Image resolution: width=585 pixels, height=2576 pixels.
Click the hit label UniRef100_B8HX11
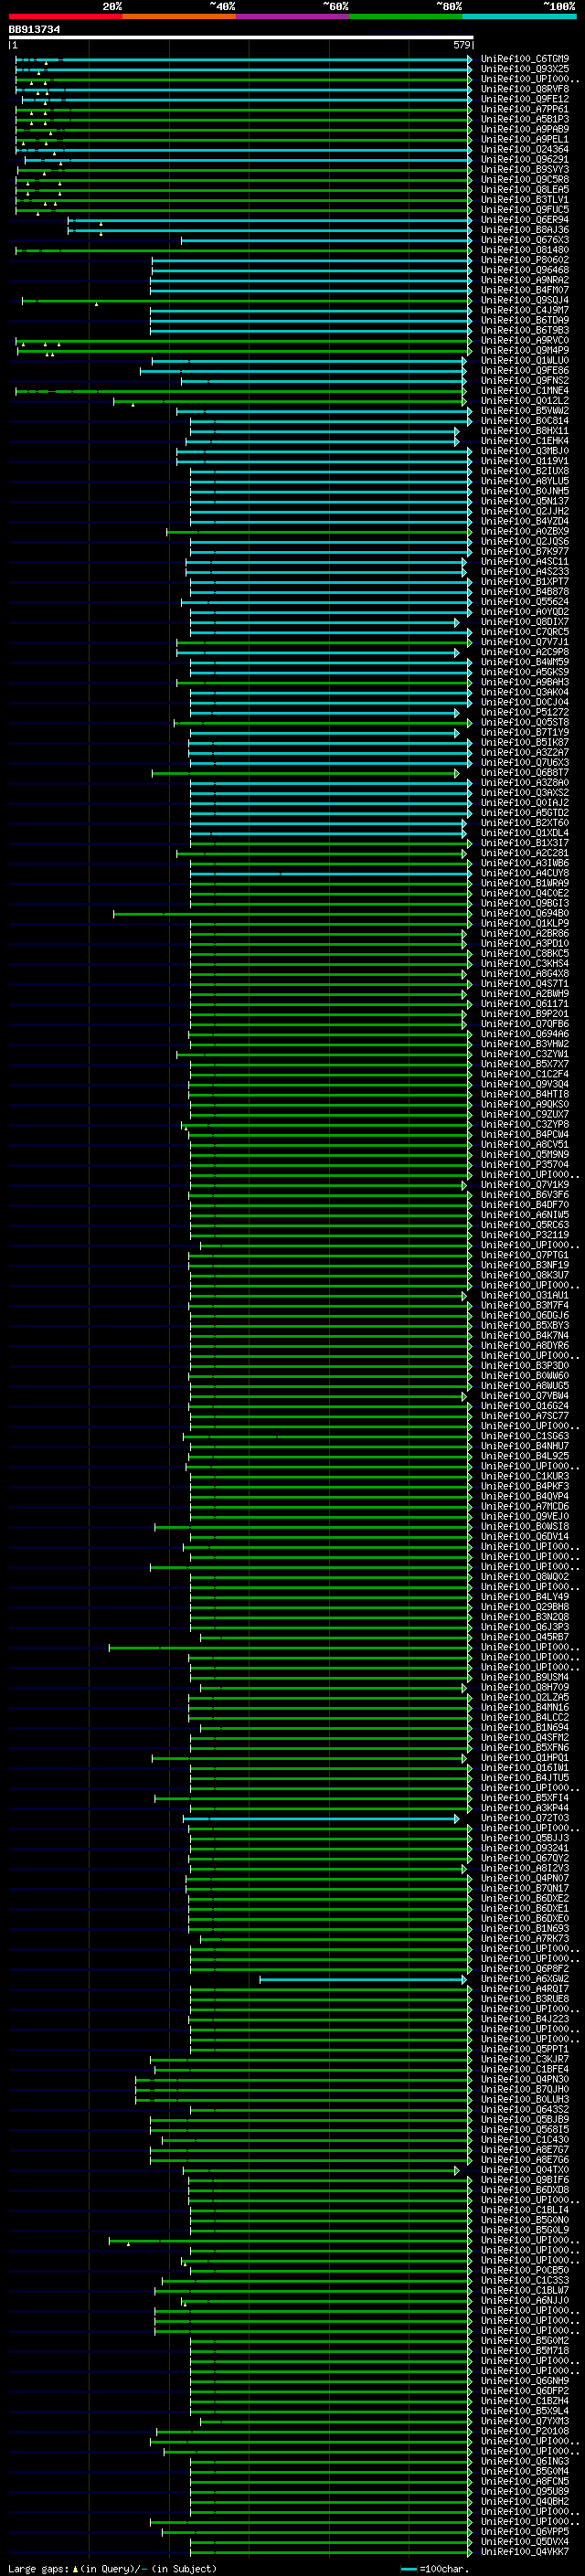[x=525, y=431]
